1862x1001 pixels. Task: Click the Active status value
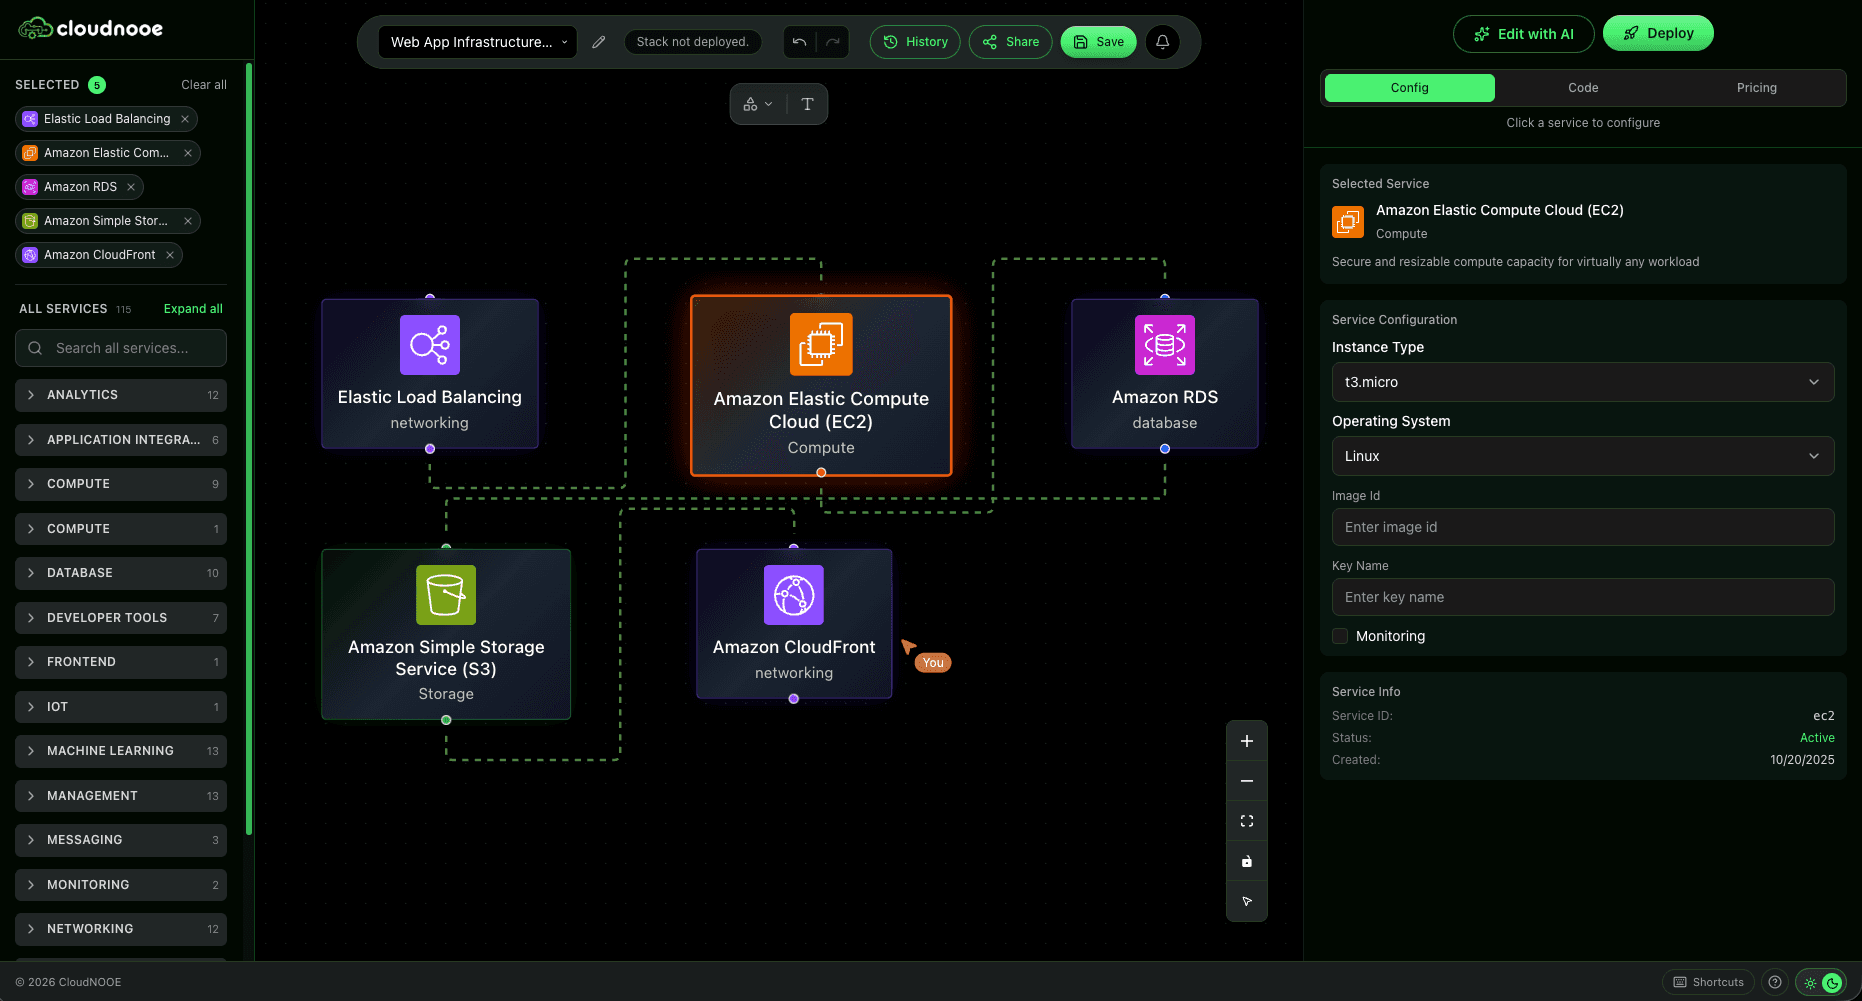pos(1817,738)
